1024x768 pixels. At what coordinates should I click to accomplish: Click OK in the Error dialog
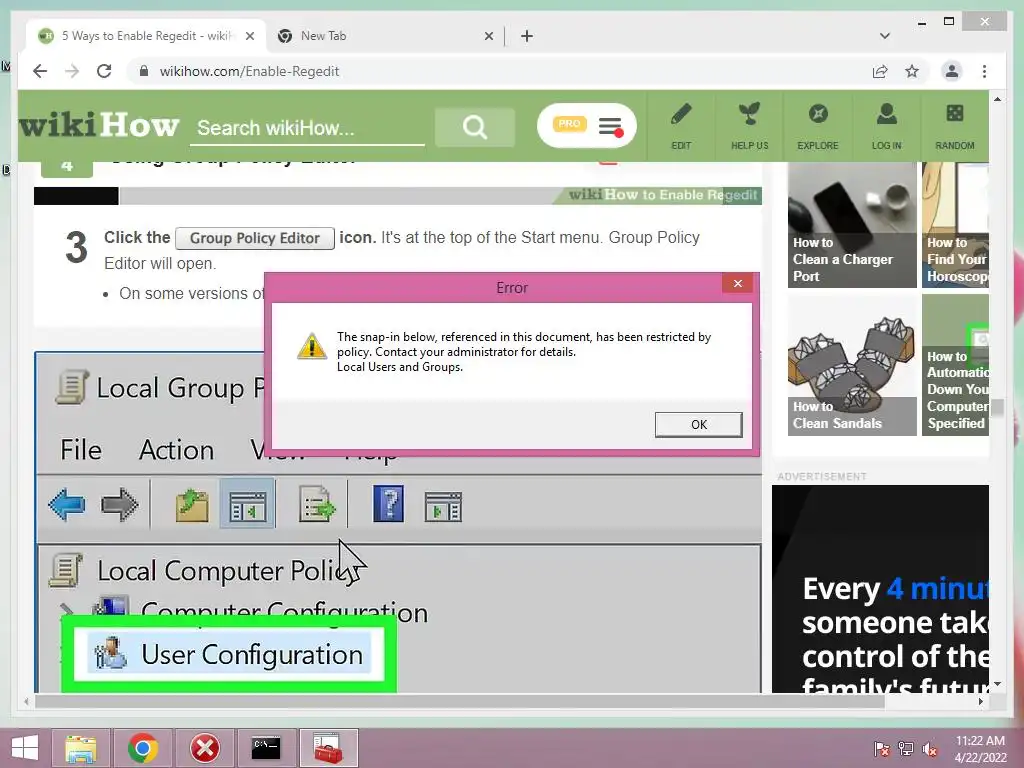coord(698,424)
